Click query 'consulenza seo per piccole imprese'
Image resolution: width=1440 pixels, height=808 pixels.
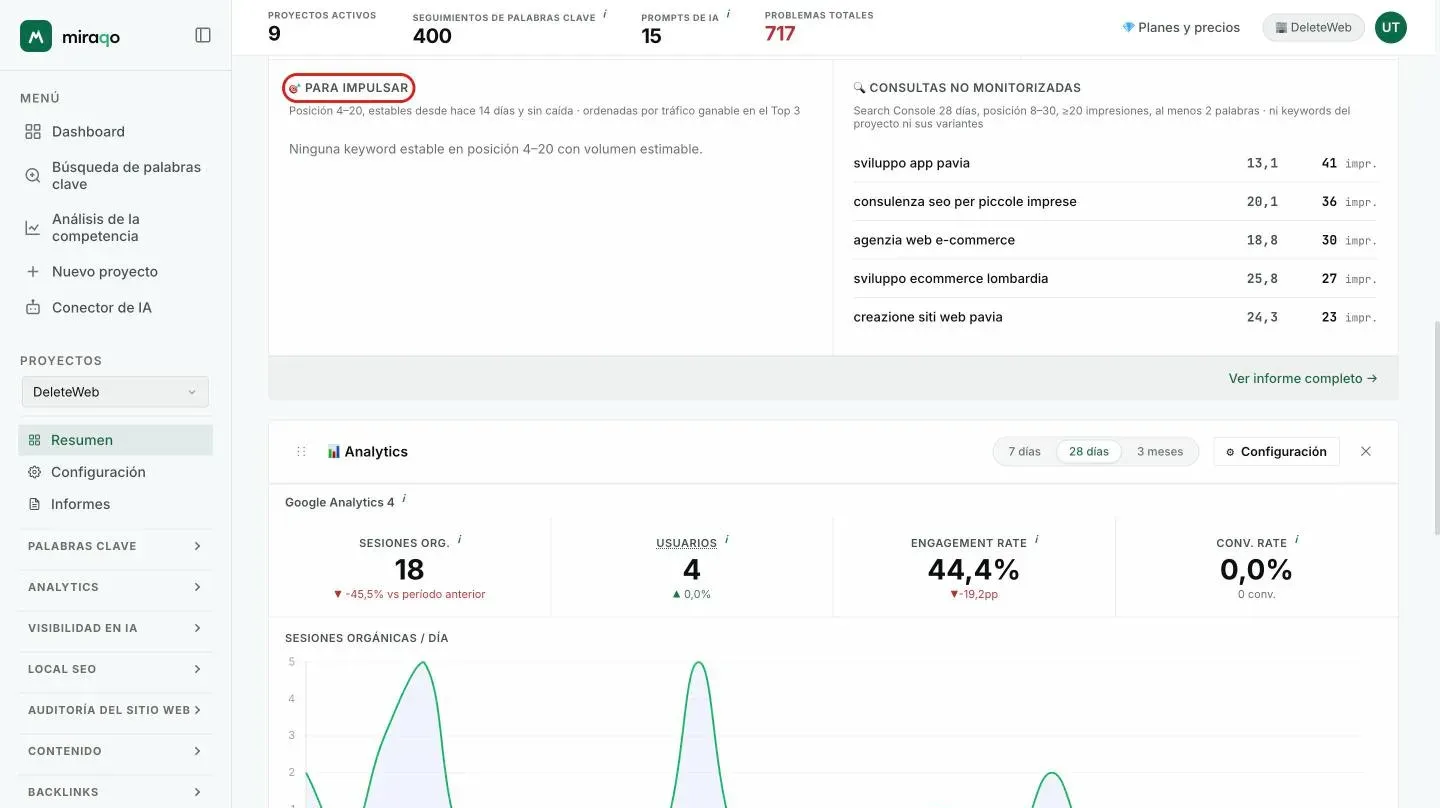965,201
